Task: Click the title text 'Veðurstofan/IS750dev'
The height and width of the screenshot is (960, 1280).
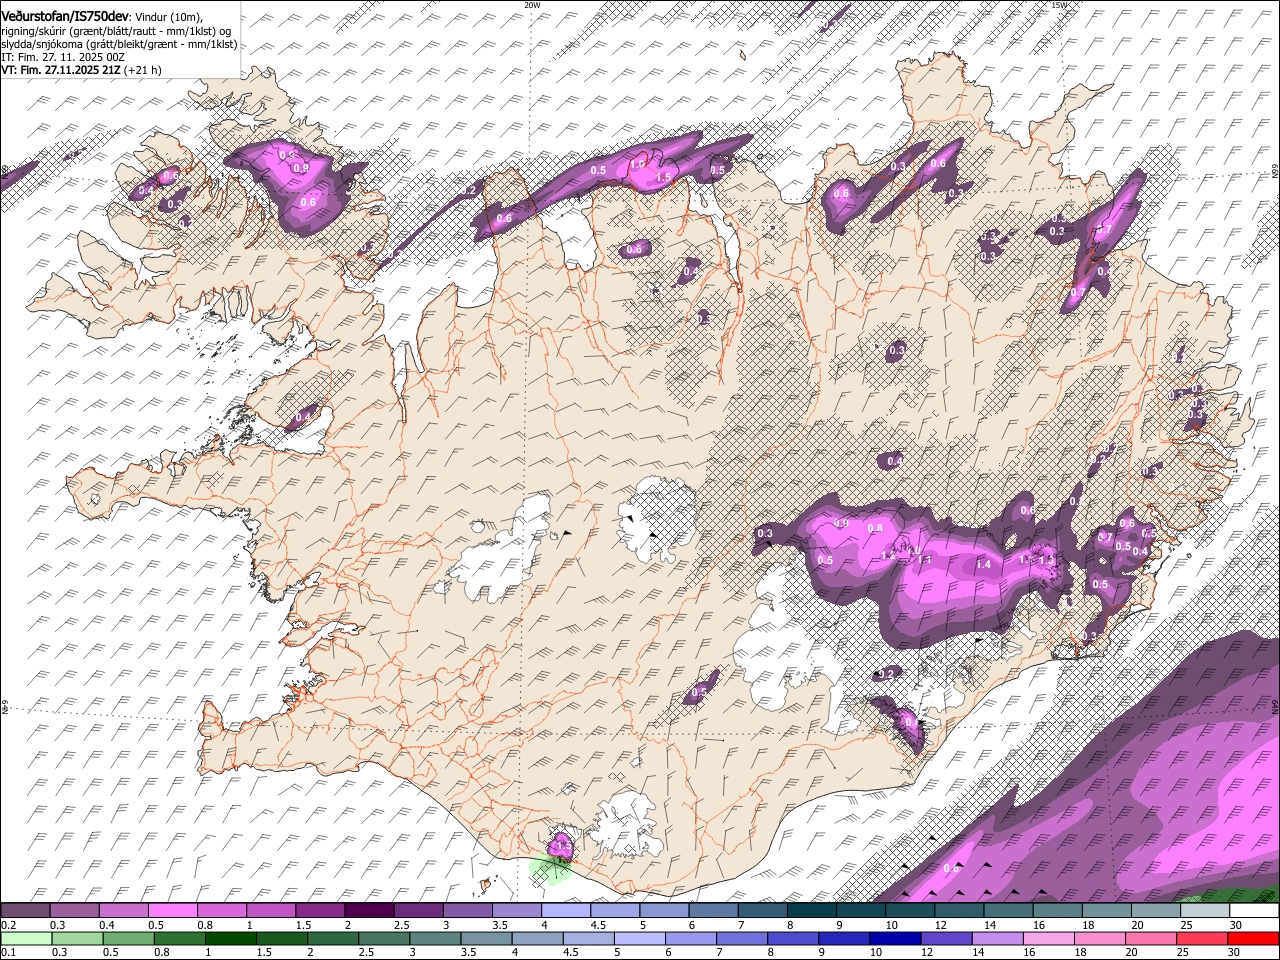Action: coord(65,15)
